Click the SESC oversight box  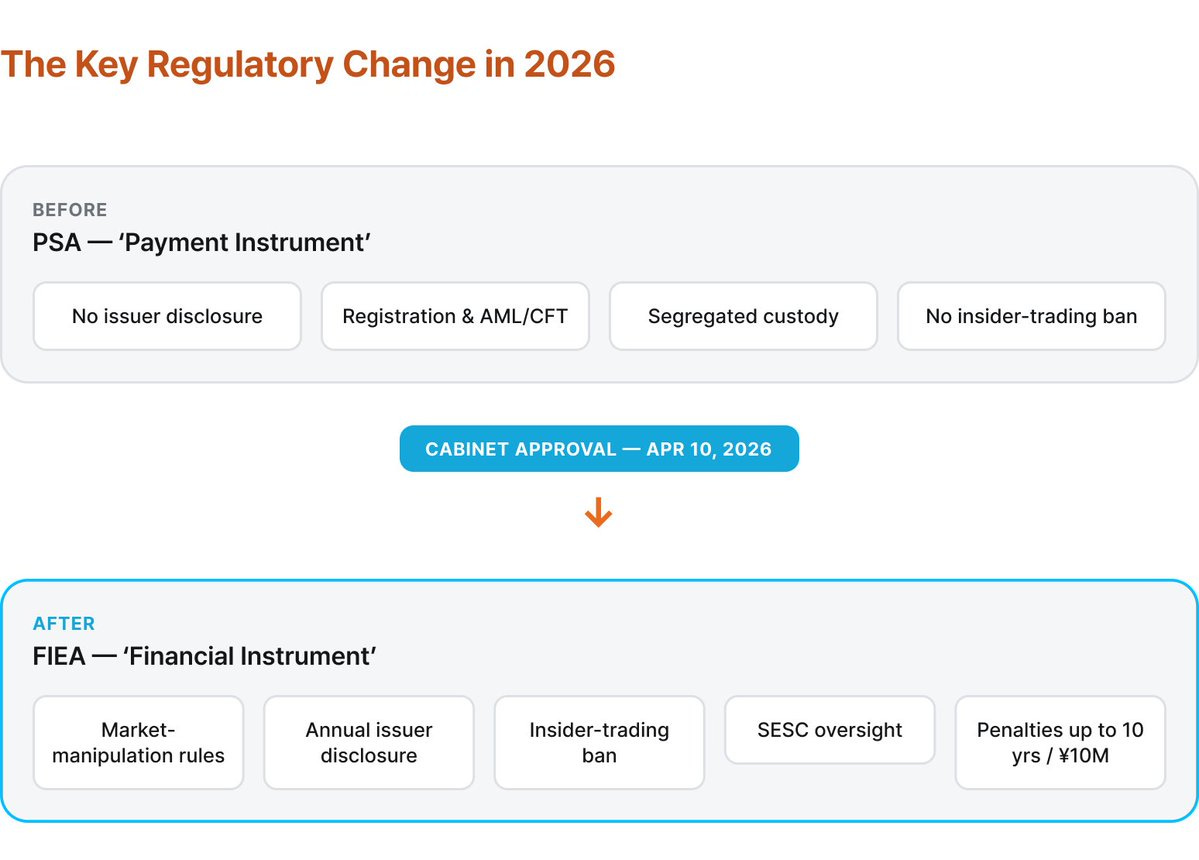830,730
